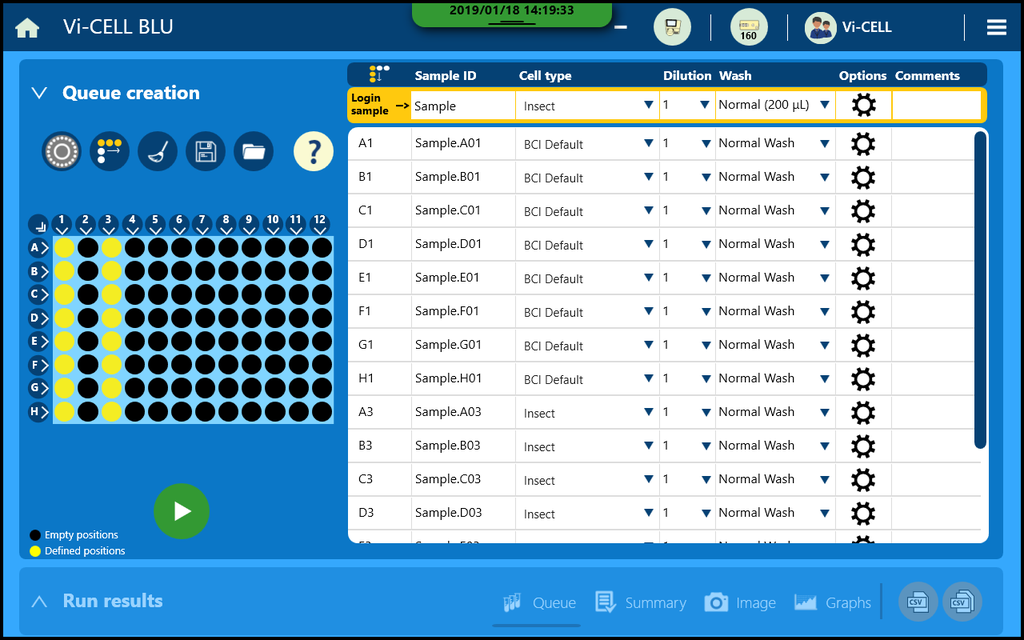The height and width of the screenshot is (640, 1024).
Task: Clear the queue with the broom icon
Action: (157, 152)
